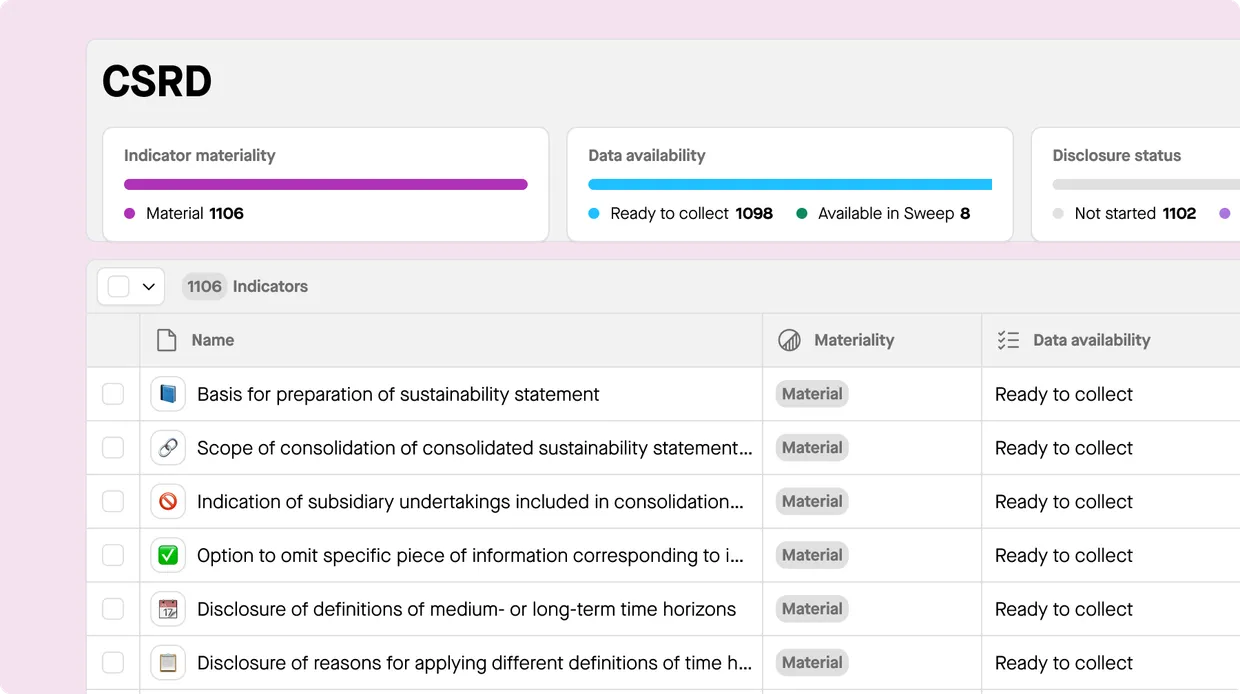Click the document icon in Name column header
Viewport: 1240px width, 694px height.
pyautogui.click(x=167, y=340)
